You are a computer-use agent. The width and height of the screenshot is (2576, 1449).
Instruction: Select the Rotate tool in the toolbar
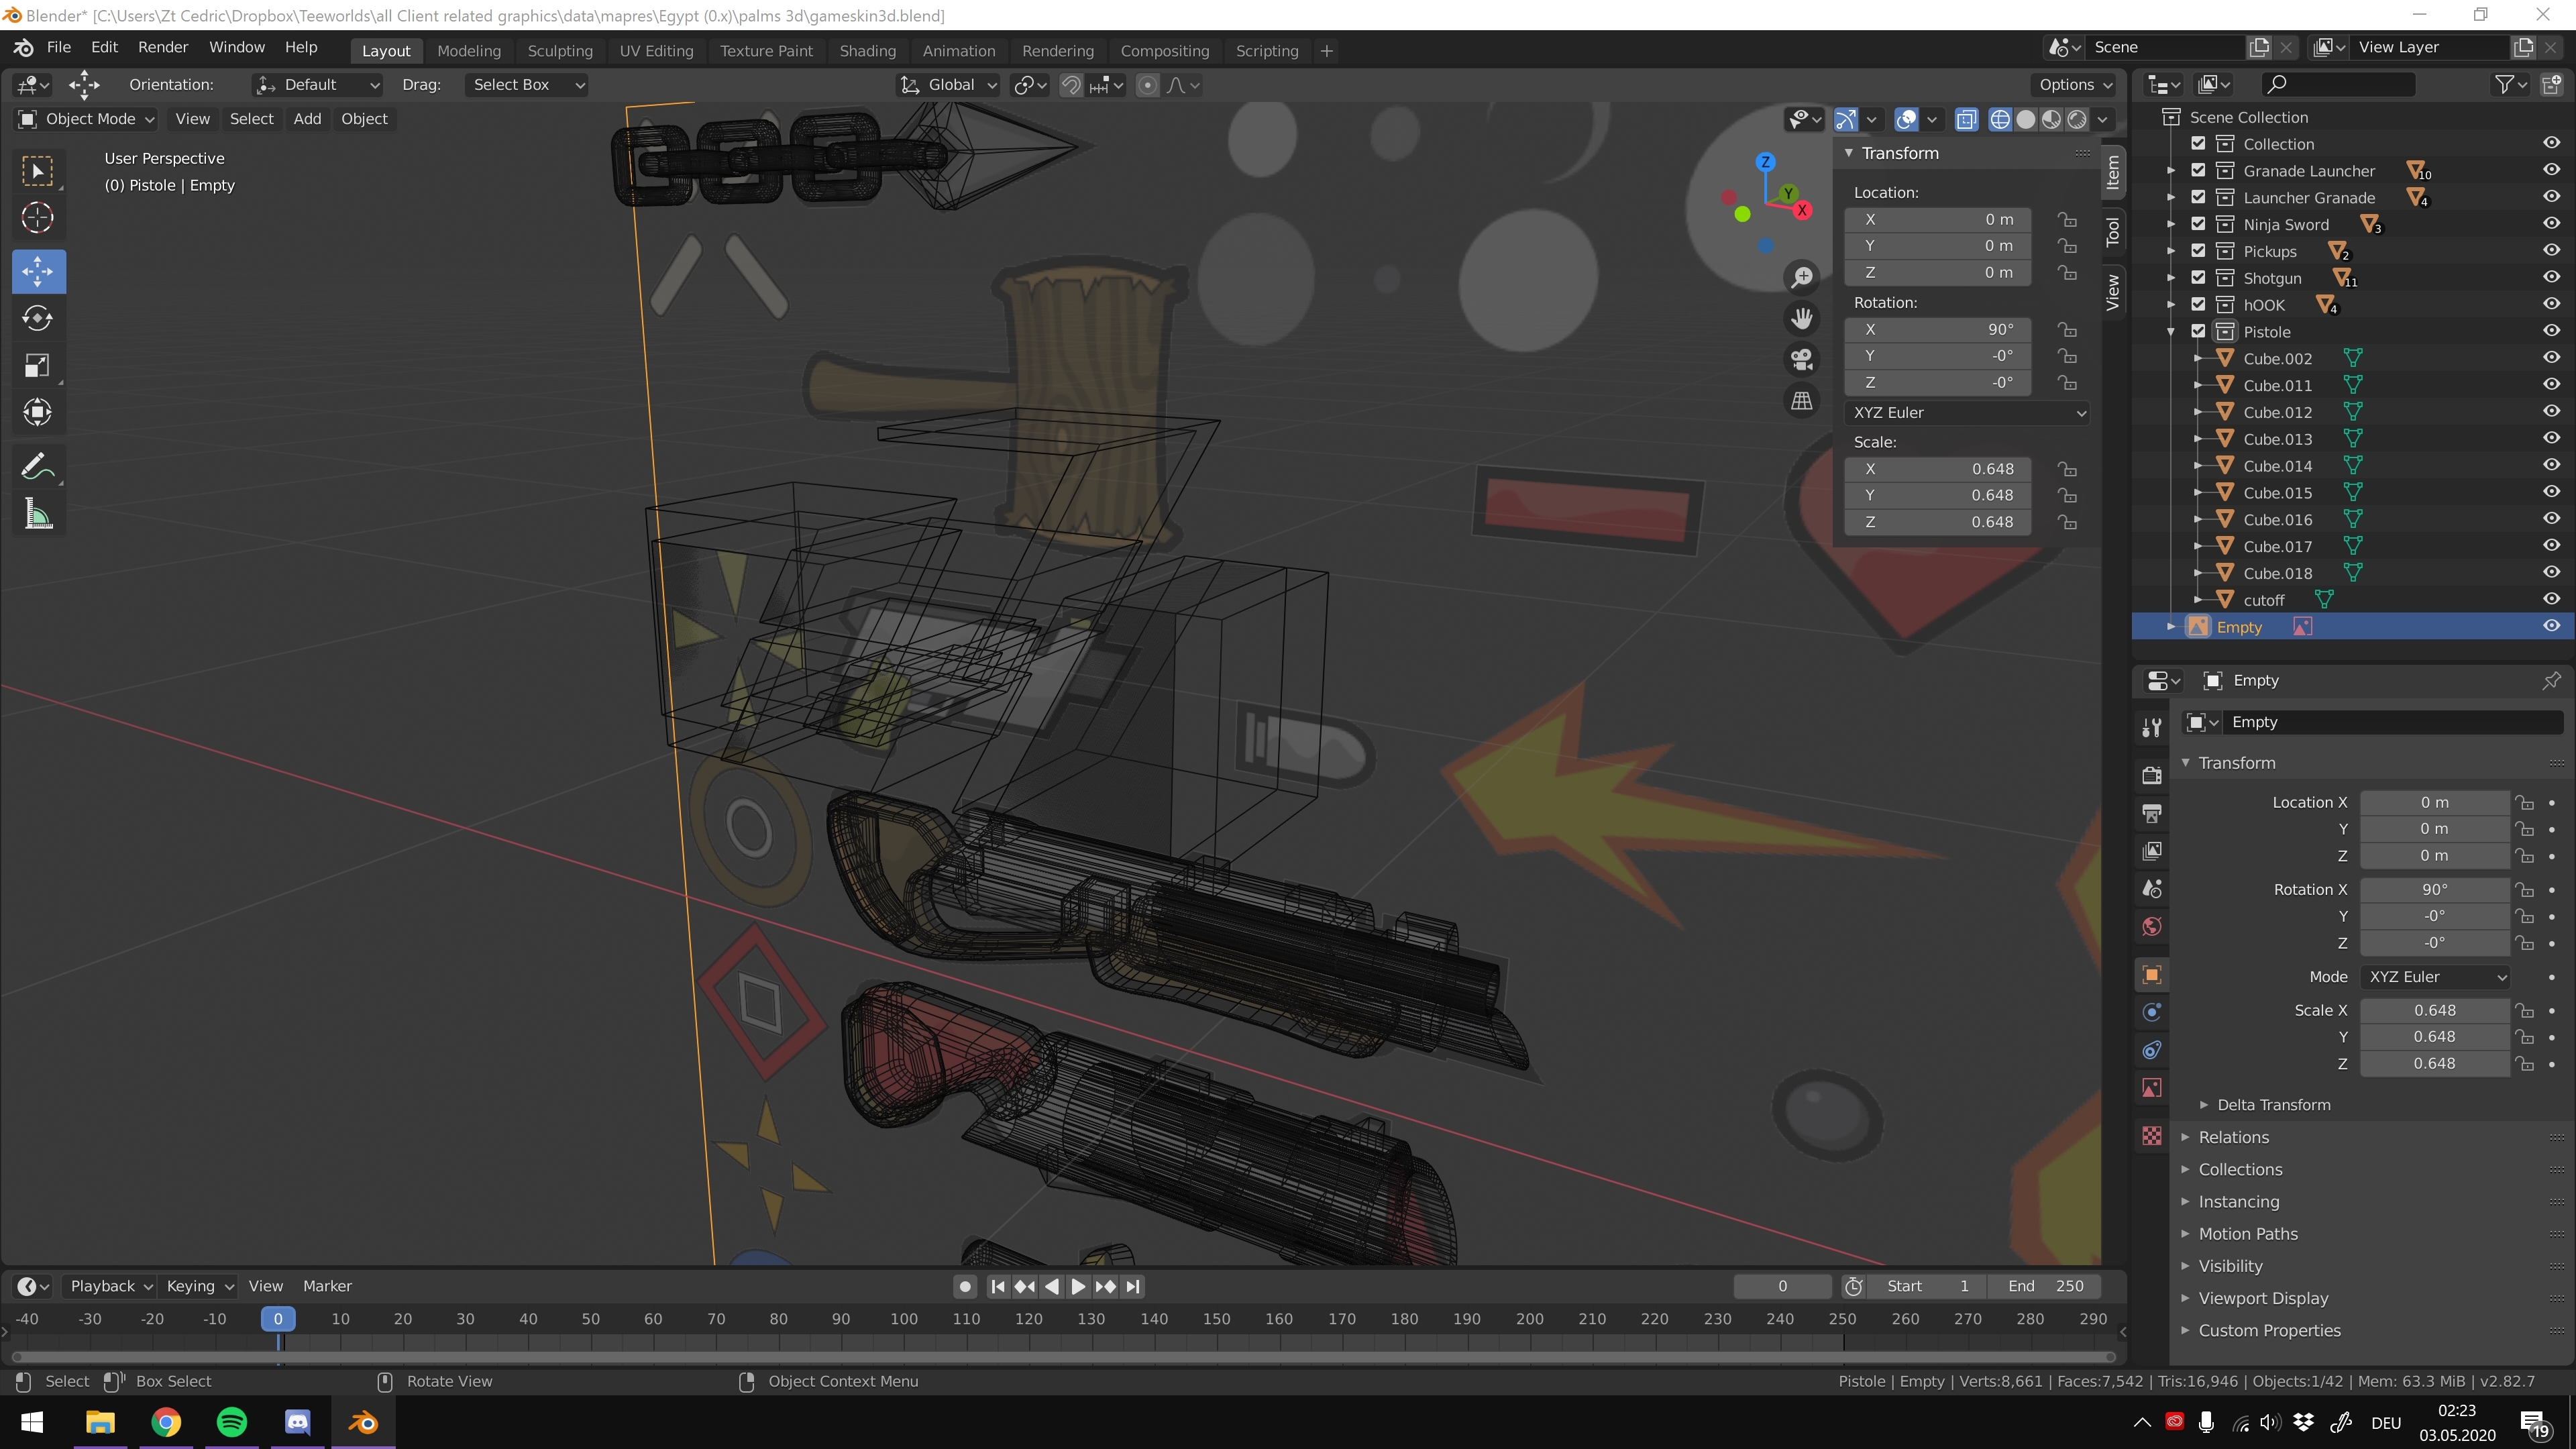click(x=38, y=318)
